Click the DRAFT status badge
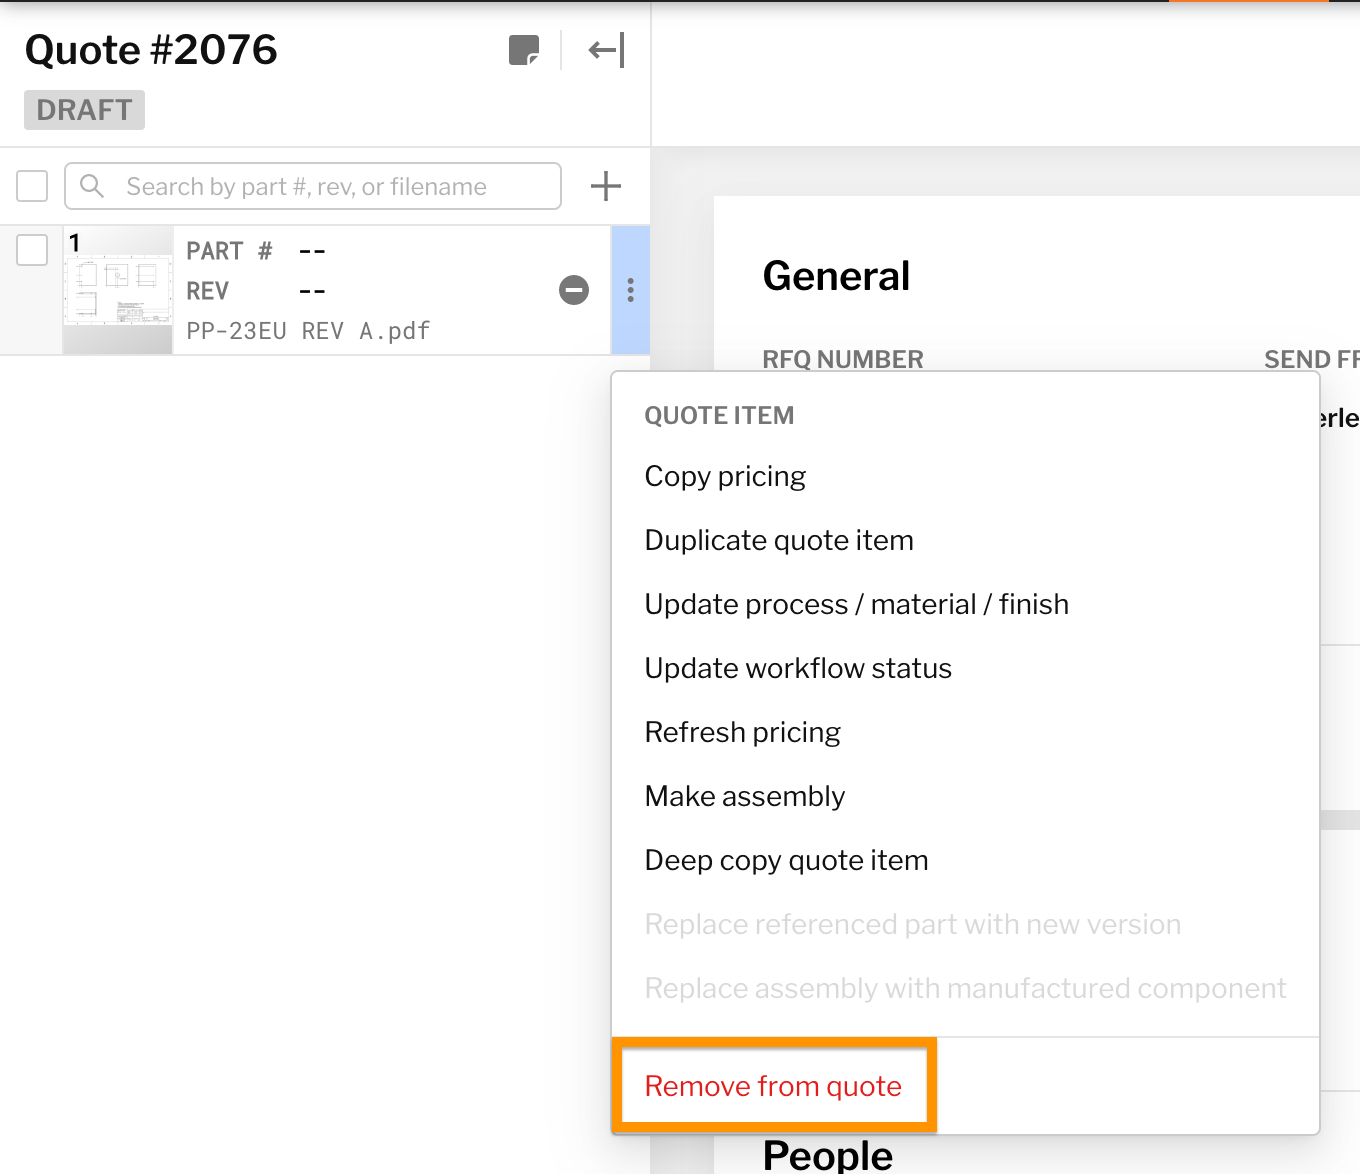1360x1174 pixels. [x=85, y=110]
